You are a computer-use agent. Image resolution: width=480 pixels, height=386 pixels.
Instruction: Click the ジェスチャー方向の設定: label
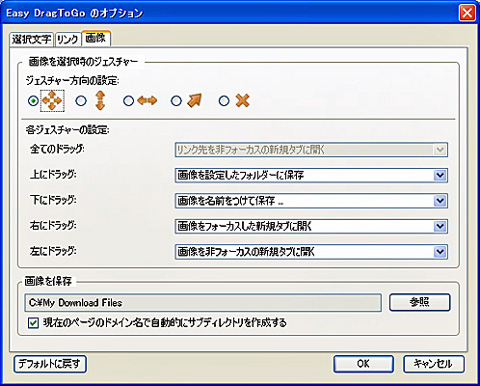[x=73, y=80]
